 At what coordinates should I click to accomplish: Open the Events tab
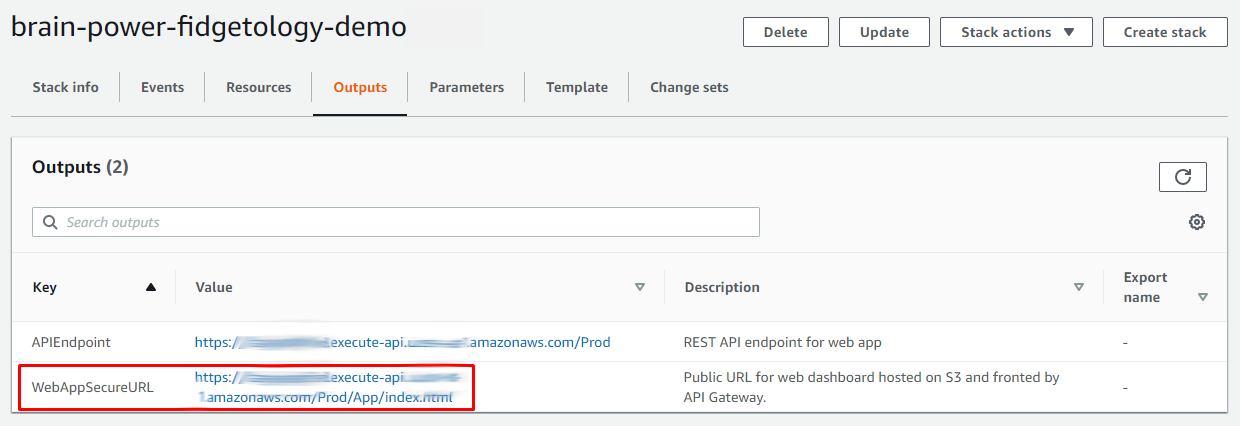click(162, 87)
